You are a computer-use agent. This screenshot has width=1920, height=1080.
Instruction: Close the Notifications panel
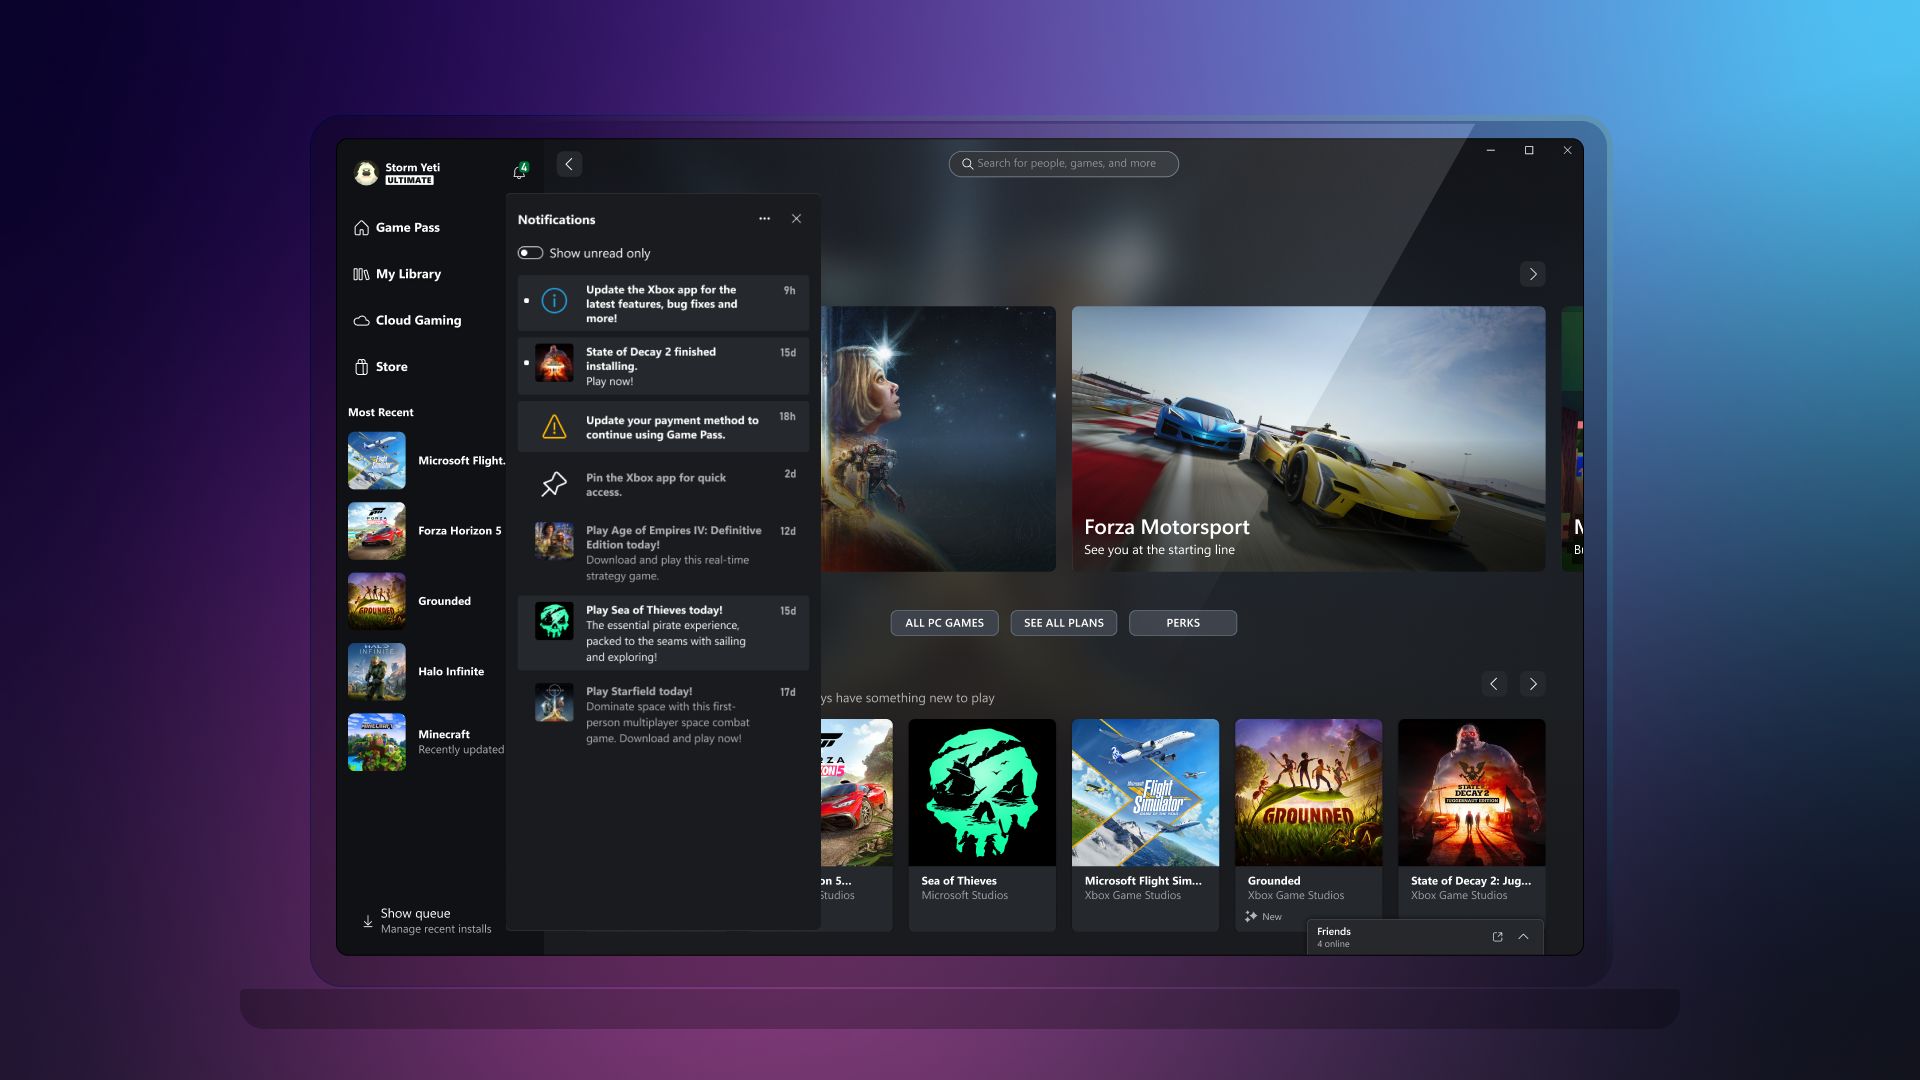pyautogui.click(x=796, y=219)
